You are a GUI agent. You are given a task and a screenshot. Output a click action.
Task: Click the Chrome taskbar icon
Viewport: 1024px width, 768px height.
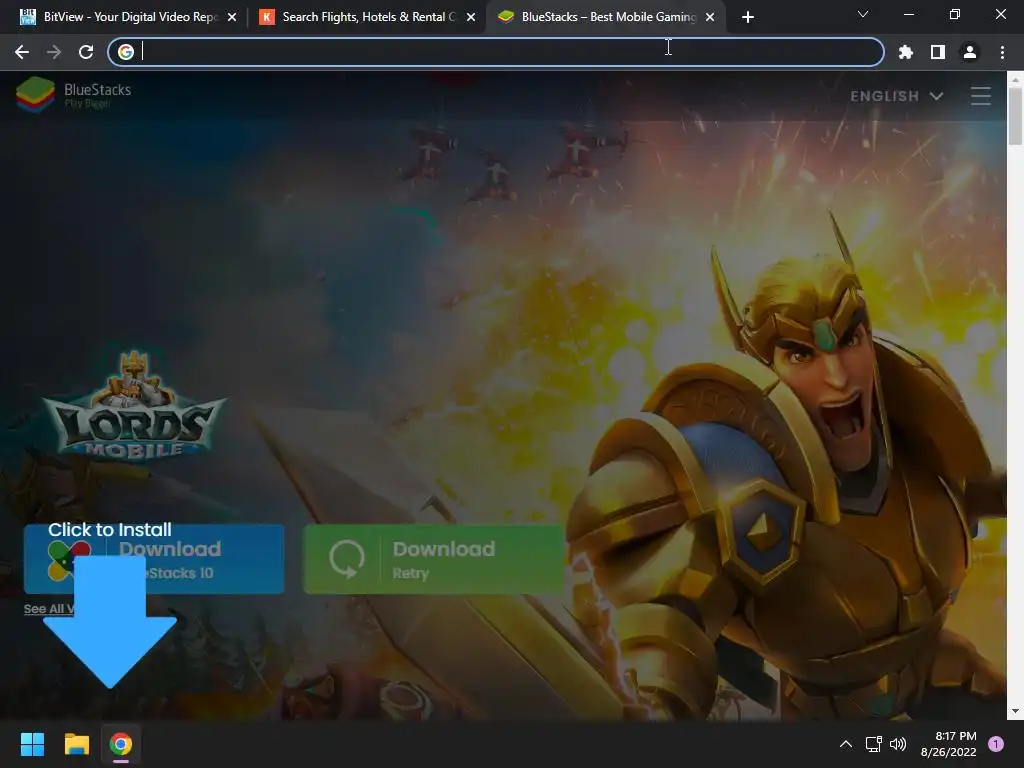point(121,744)
